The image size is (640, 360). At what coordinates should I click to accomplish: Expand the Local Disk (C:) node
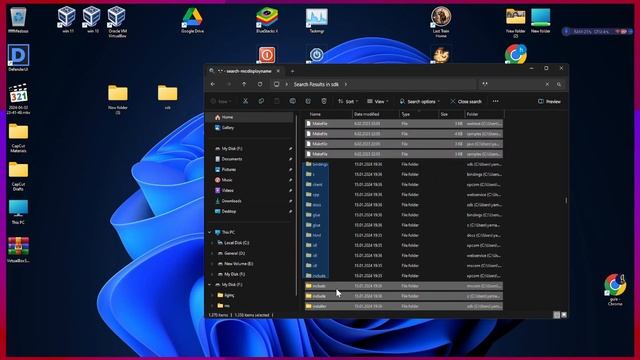(212, 243)
